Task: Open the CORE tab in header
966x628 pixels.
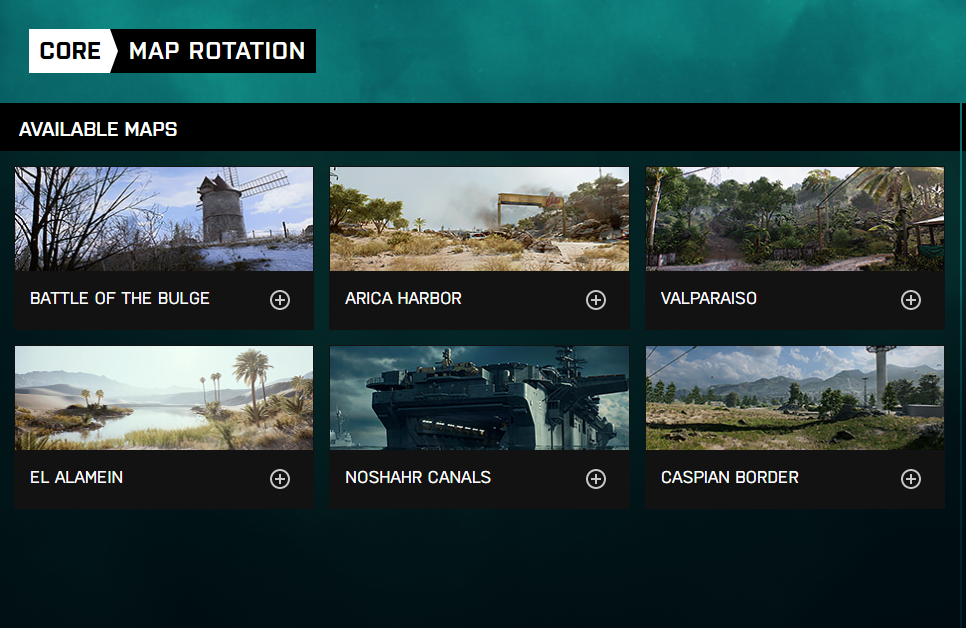Action: (x=70, y=51)
